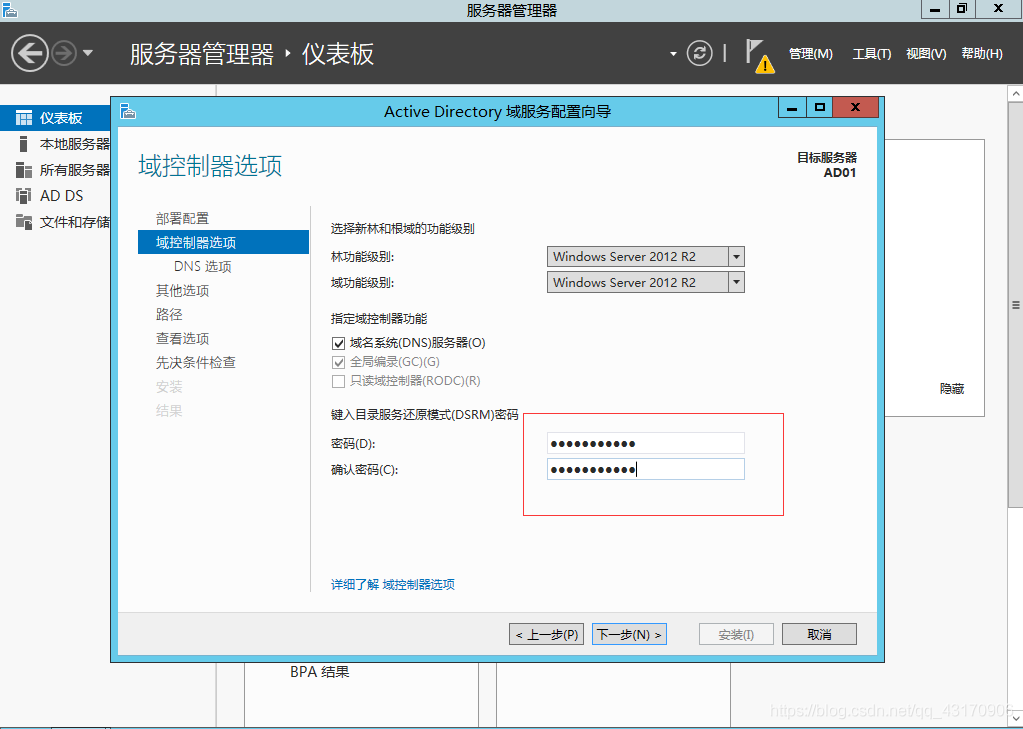This screenshot has height=729, width=1023.
Task: Click the refresh icon in header
Action: coord(700,53)
